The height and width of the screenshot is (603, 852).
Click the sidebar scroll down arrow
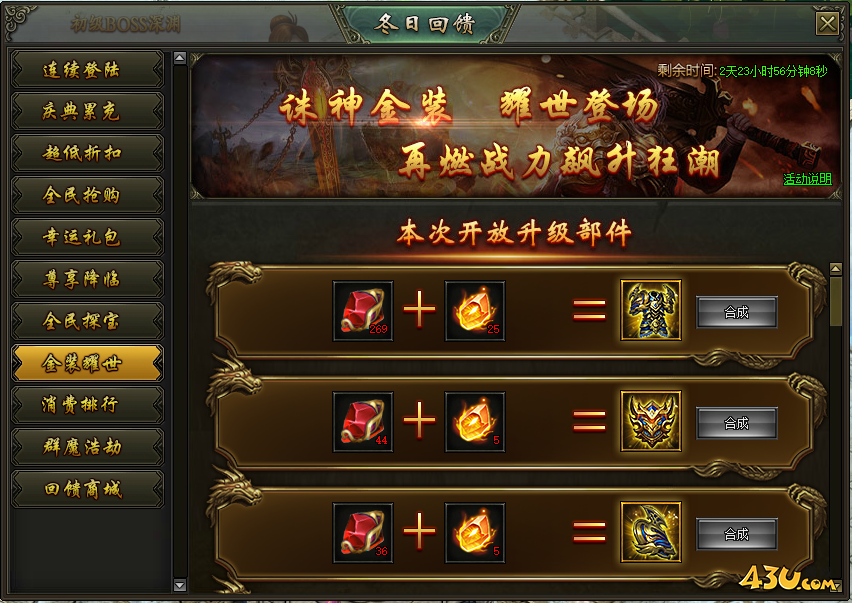click(x=180, y=585)
